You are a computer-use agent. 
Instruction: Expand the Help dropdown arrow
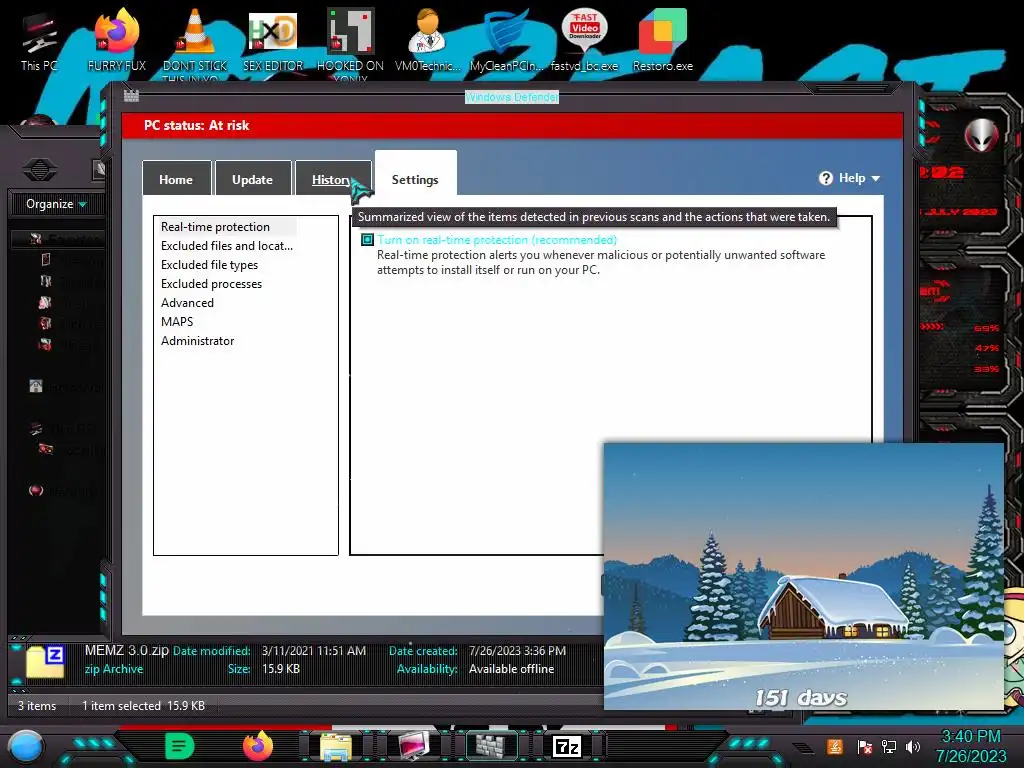(x=876, y=178)
